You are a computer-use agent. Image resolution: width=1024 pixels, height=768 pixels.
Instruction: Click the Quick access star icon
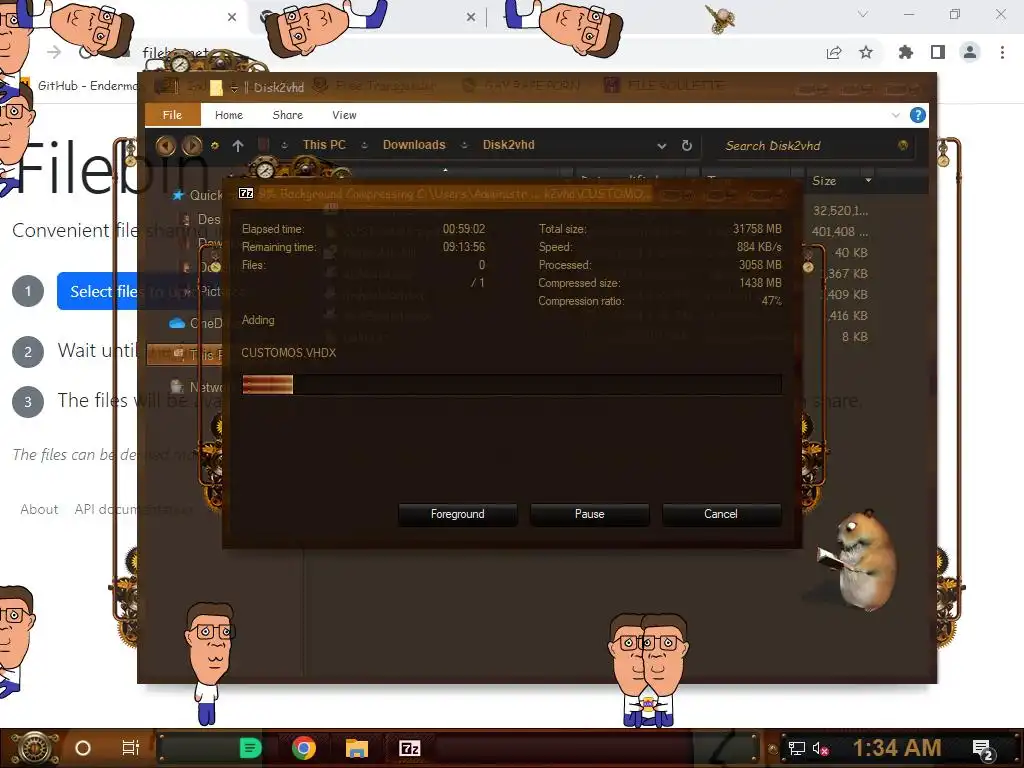coord(178,195)
